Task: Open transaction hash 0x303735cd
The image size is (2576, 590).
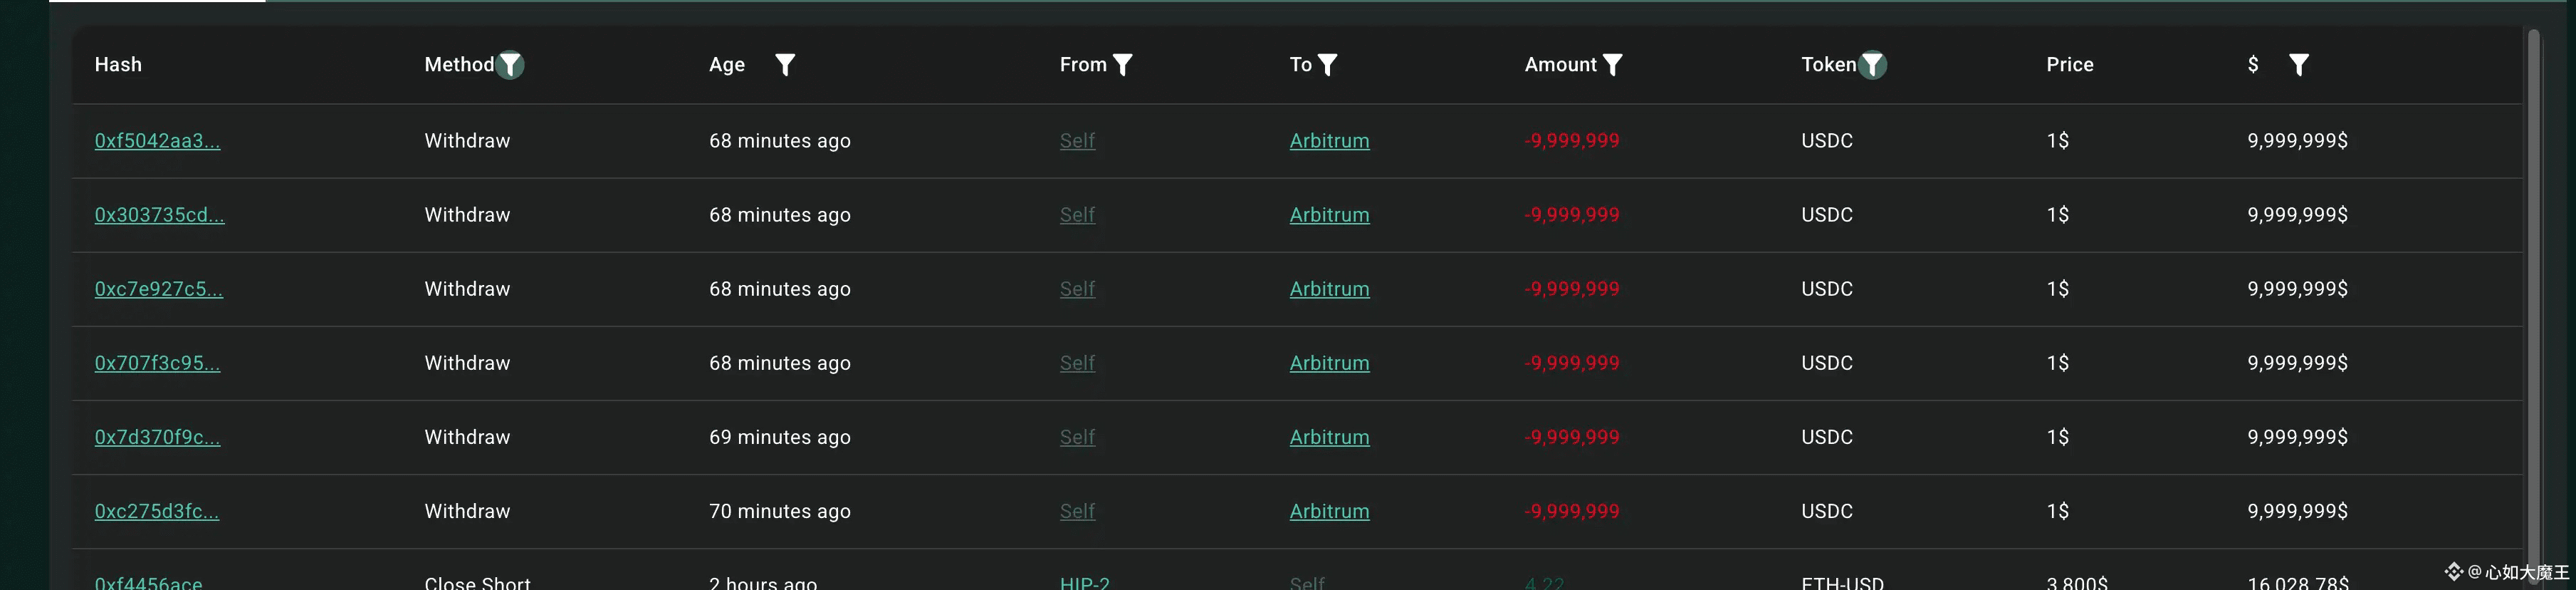Action: pos(159,215)
